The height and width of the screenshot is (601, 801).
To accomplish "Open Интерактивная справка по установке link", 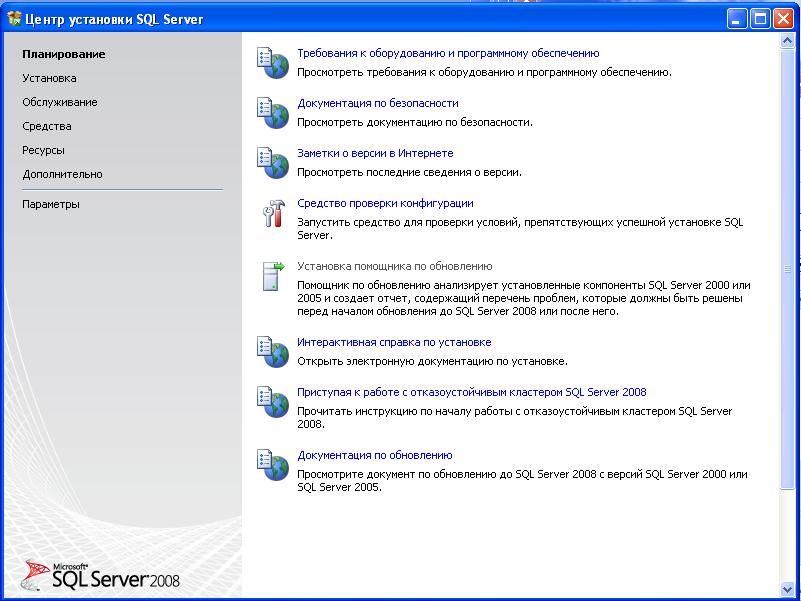I will [x=394, y=342].
